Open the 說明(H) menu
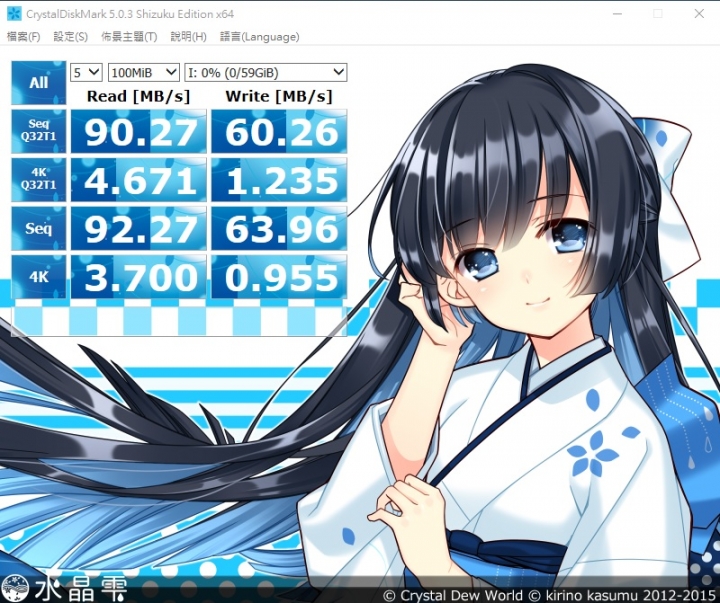The width and height of the screenshot is (720, 603). (188, 37)
